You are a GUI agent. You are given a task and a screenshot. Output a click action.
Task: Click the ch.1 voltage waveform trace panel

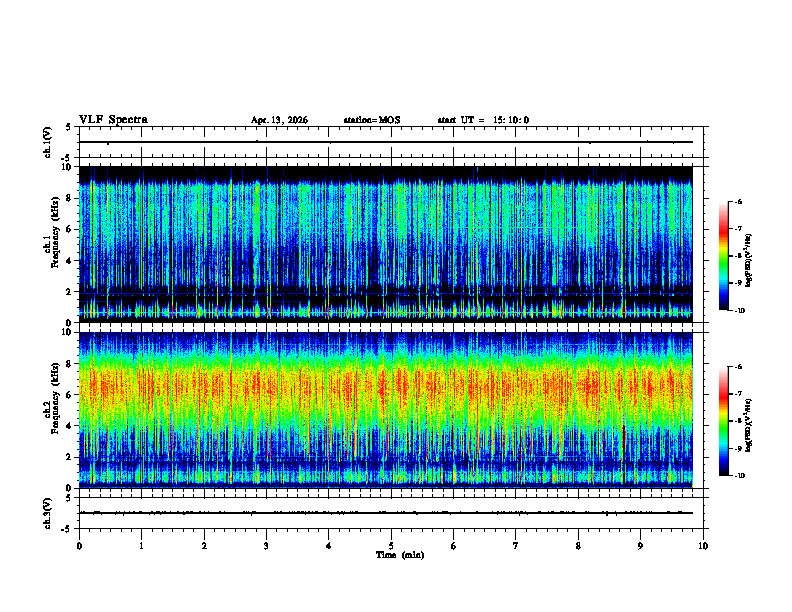click(x=391, y=142)
